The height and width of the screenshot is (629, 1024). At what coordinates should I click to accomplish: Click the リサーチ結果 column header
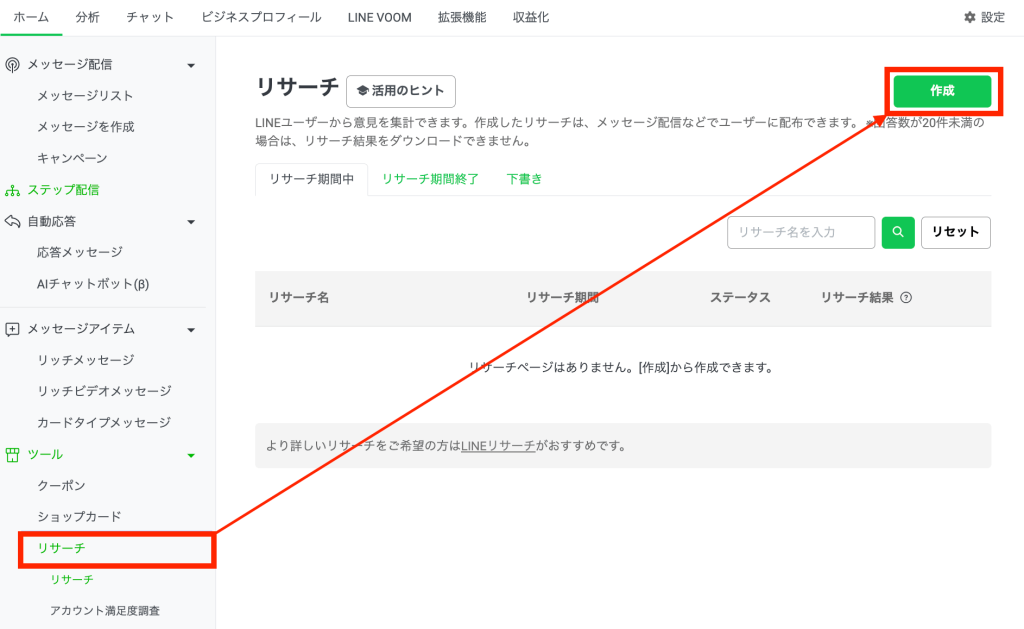pos(857,298)
